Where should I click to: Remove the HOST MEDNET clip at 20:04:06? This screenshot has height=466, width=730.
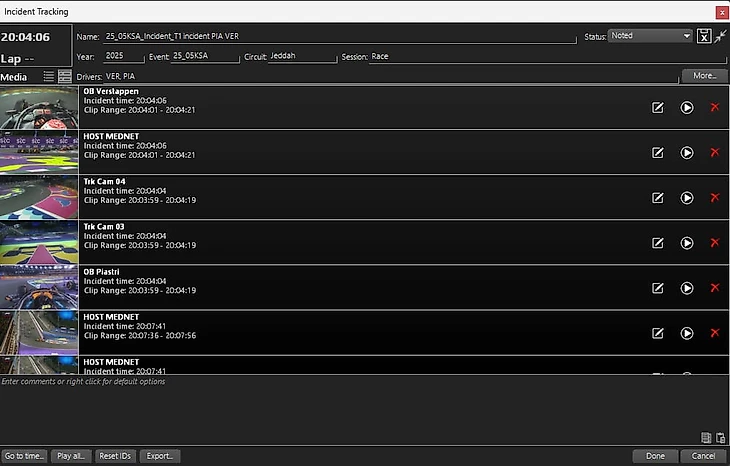[715, 153]
